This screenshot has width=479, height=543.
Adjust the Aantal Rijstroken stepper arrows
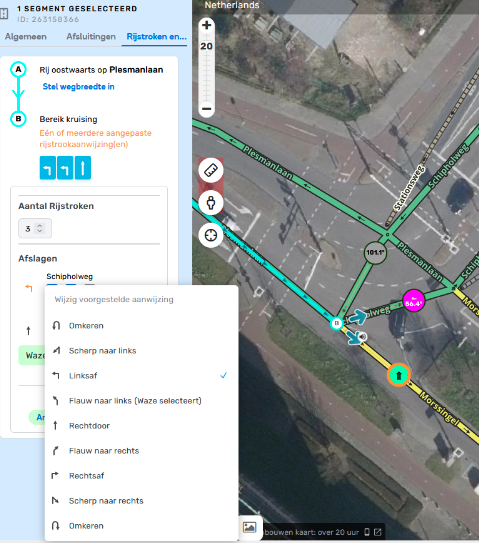click(40, 228)
